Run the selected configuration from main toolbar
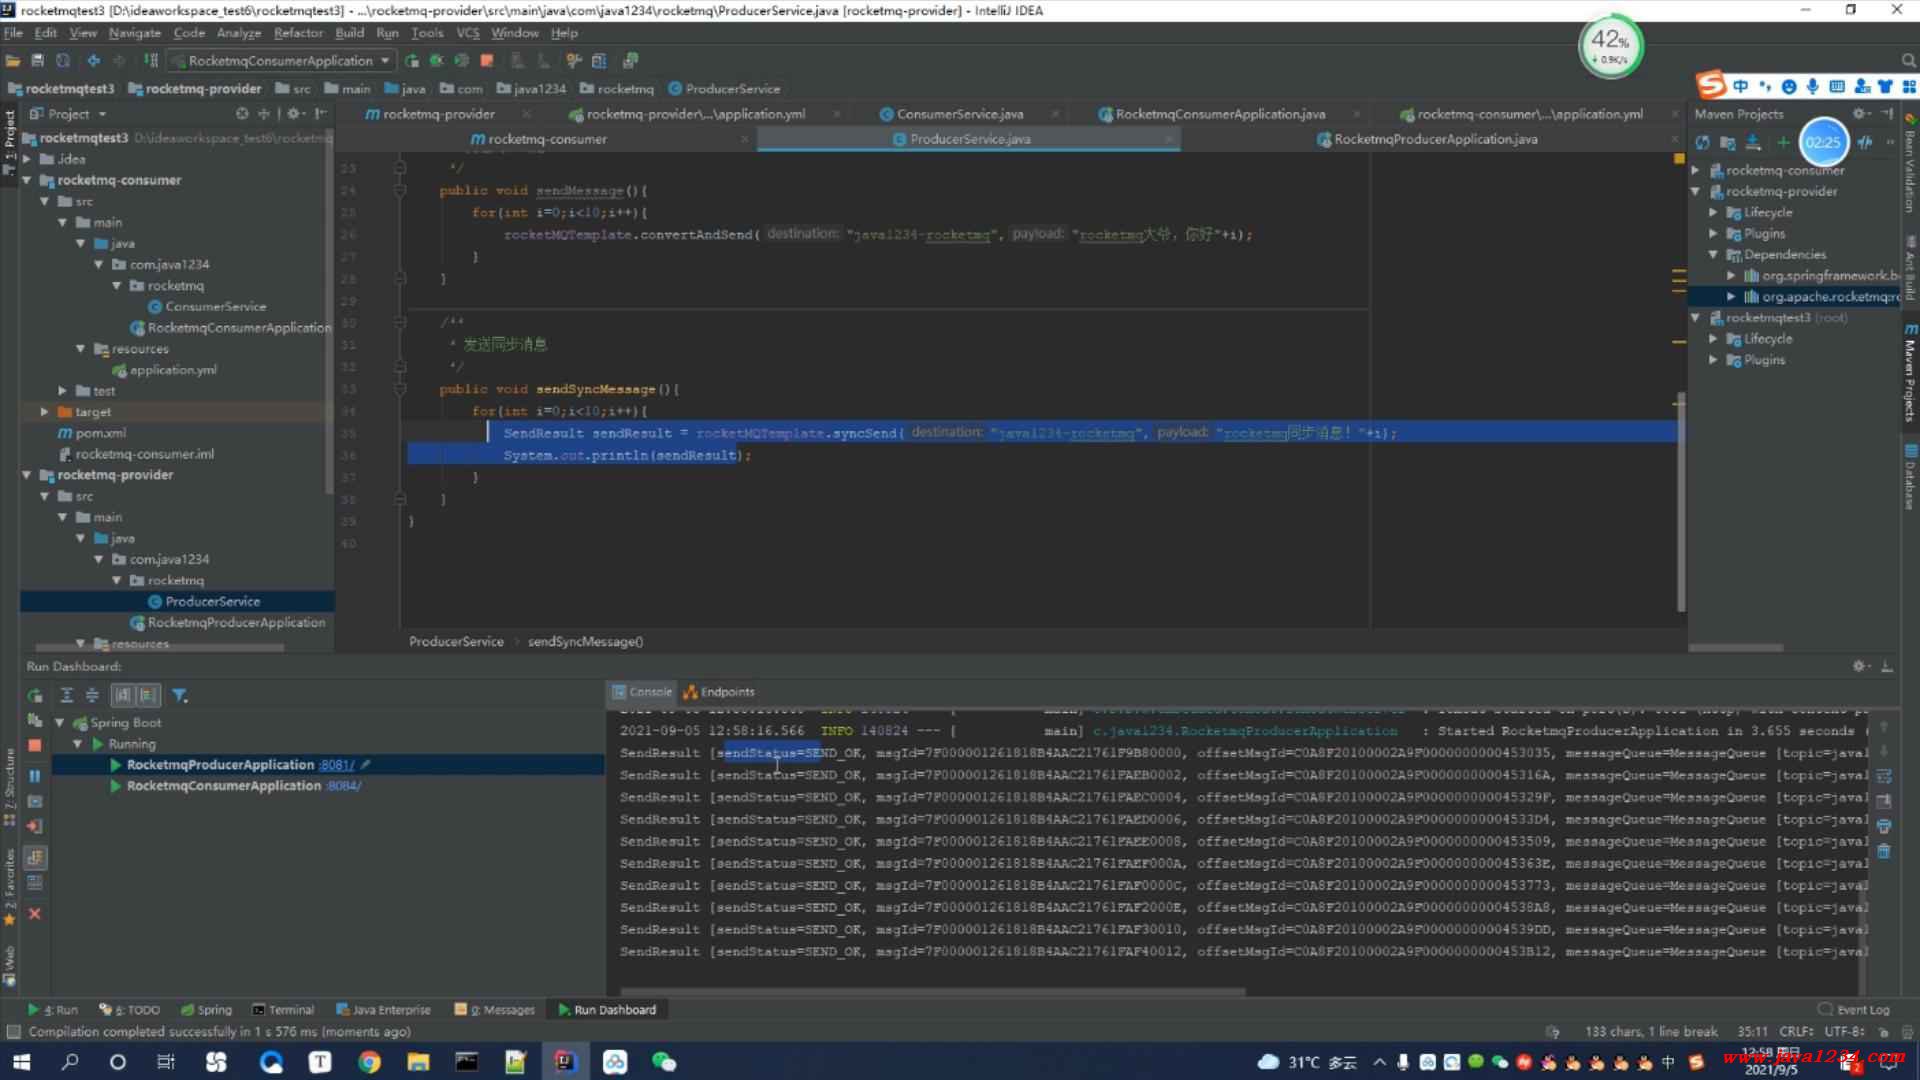1920x1080 pixels. 412,61
